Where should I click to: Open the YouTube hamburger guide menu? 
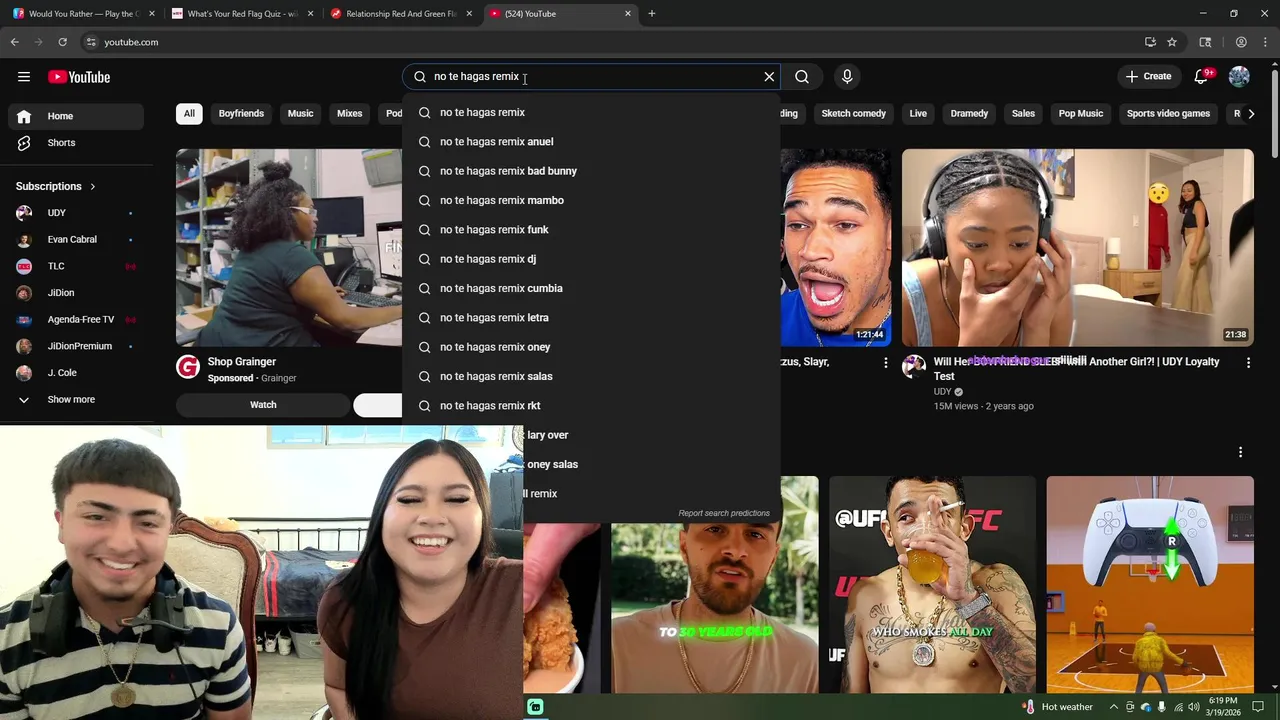pyautogui.click(x=24, y=77)
